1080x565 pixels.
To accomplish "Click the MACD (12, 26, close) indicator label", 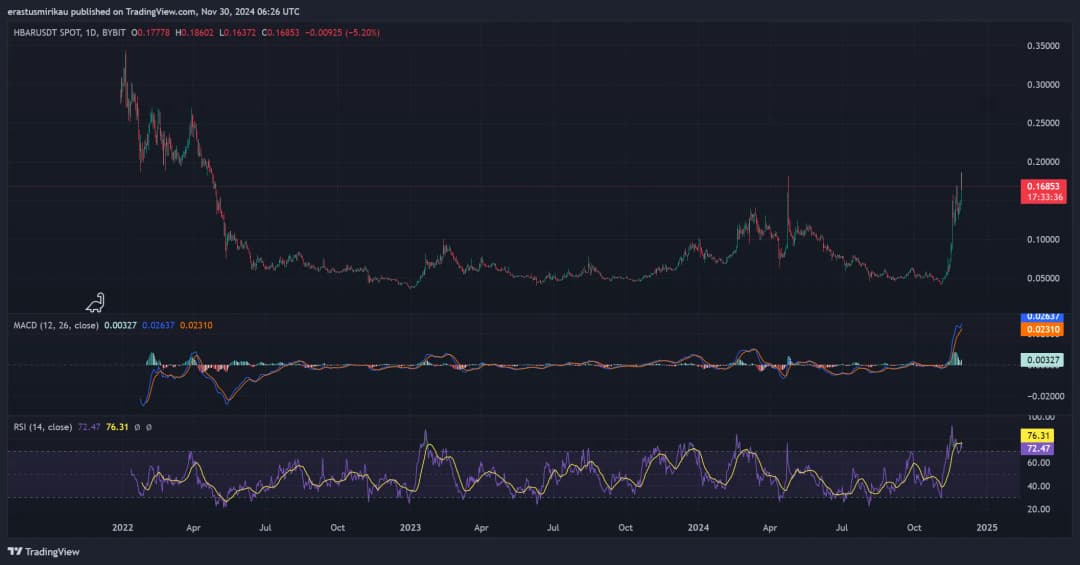I will [55, 325].
